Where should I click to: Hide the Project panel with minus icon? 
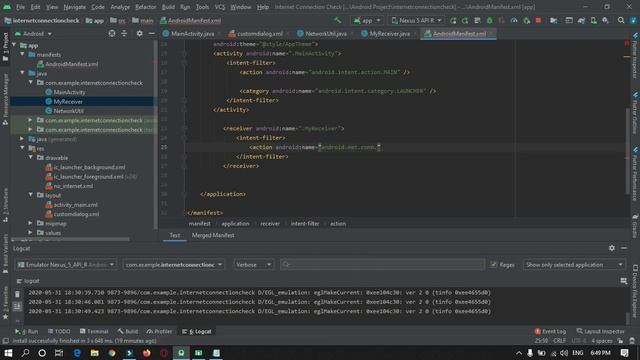pos(151,33)
